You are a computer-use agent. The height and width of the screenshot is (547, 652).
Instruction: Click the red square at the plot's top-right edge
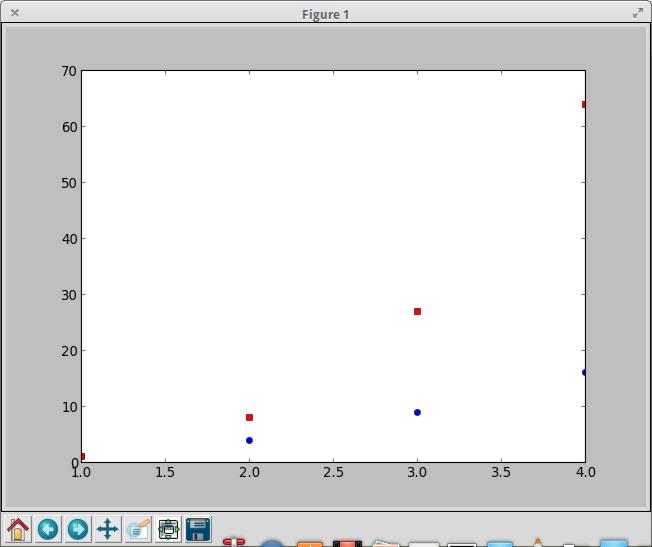[583, 104]
